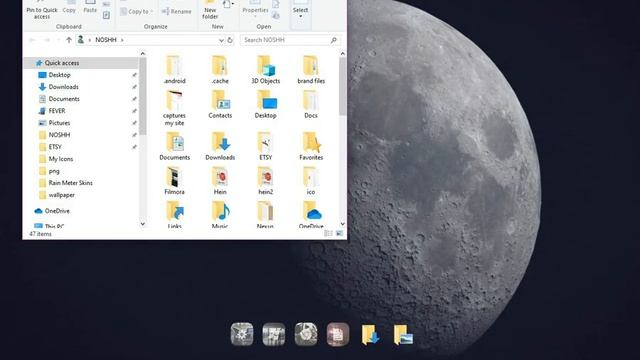Open the Copy to dropdown

click(137, 11)
